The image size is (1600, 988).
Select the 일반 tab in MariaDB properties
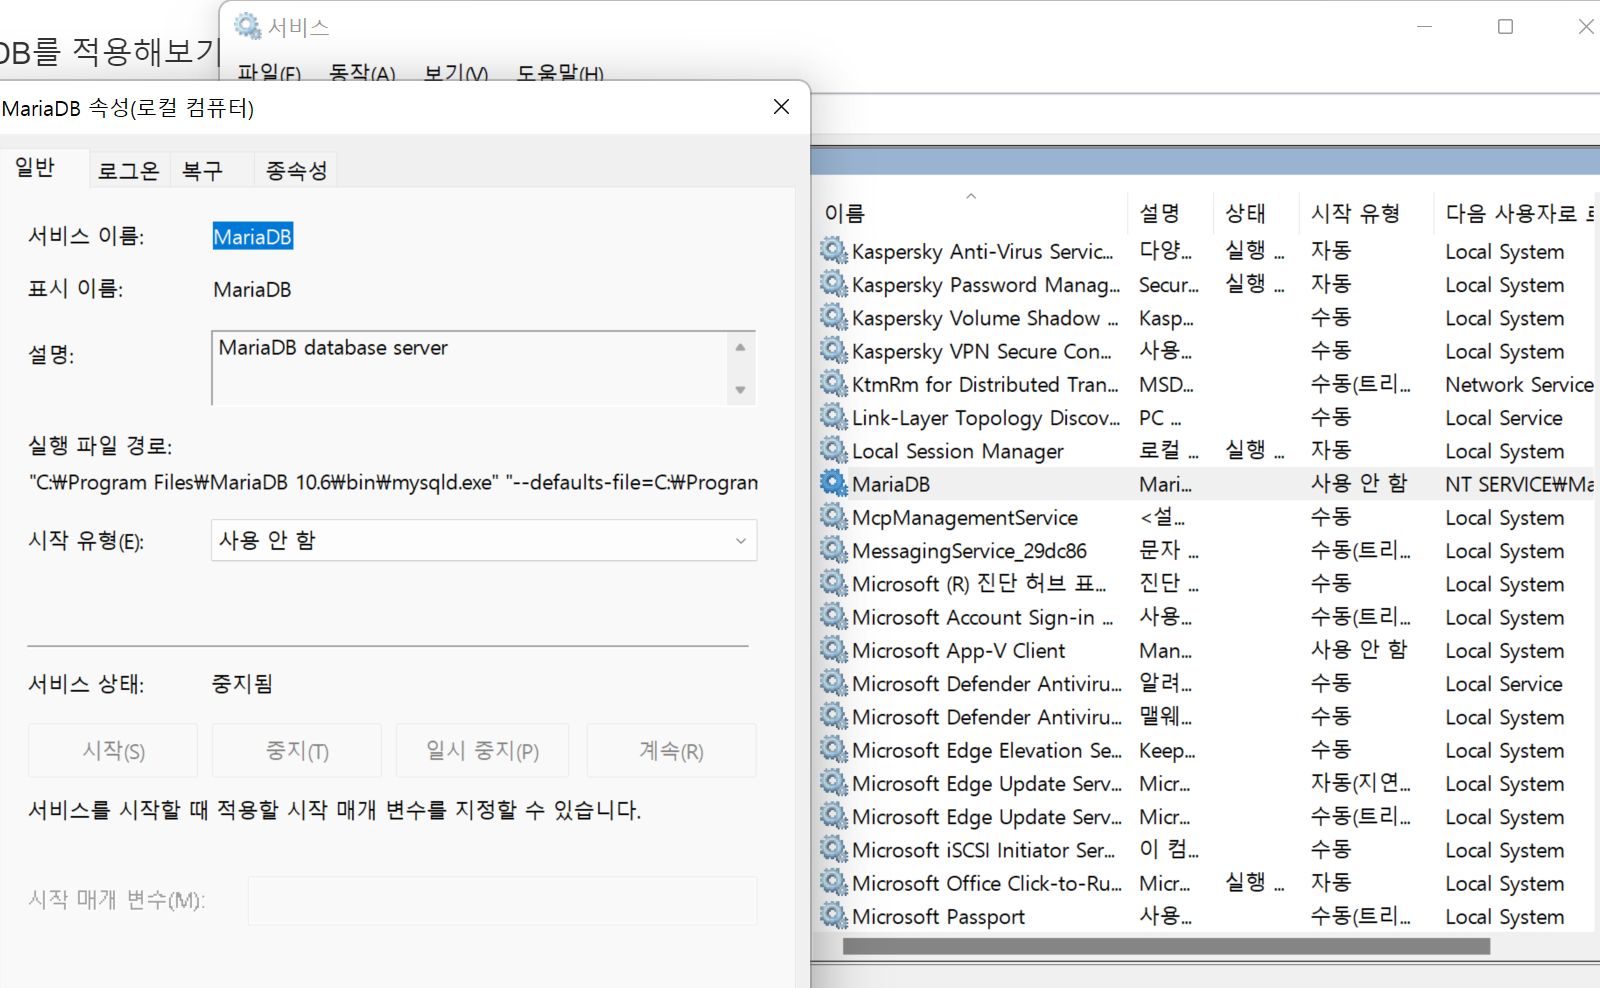click(35, 168)
